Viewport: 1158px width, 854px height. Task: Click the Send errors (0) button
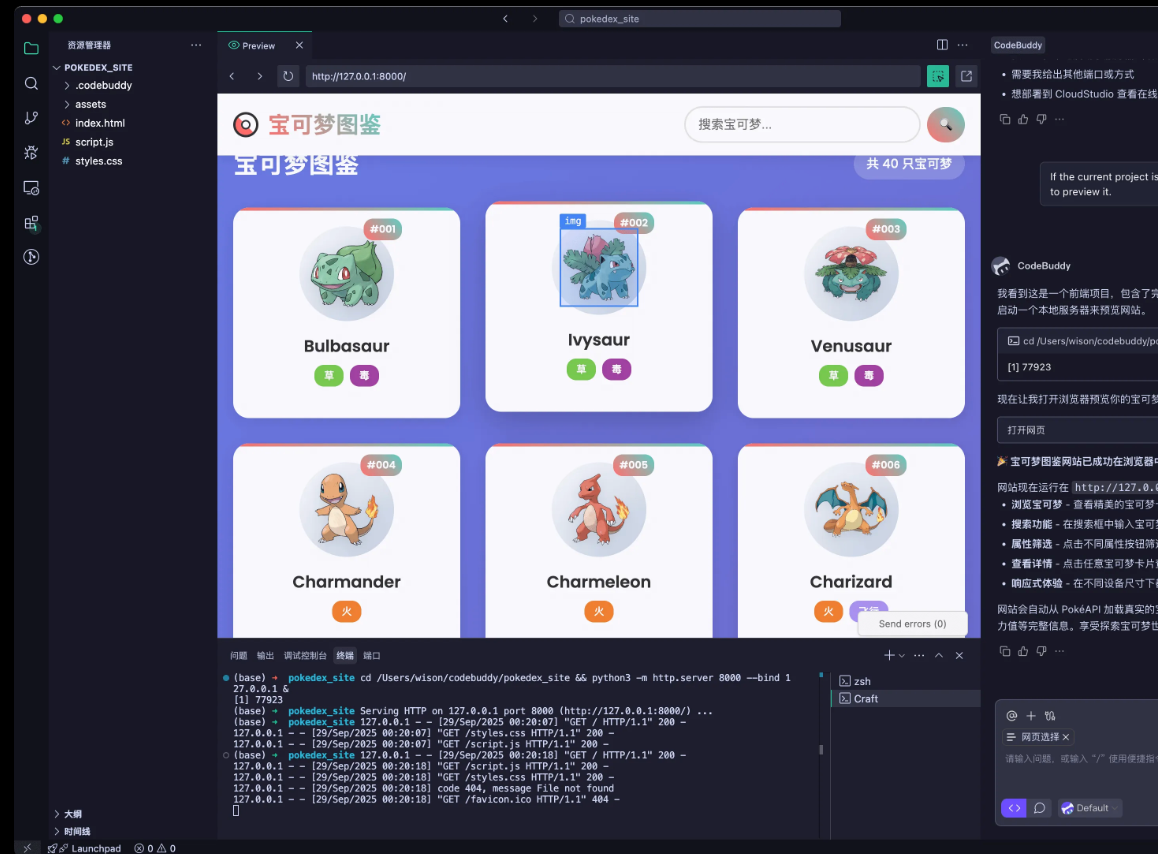[x=912, y=624]
